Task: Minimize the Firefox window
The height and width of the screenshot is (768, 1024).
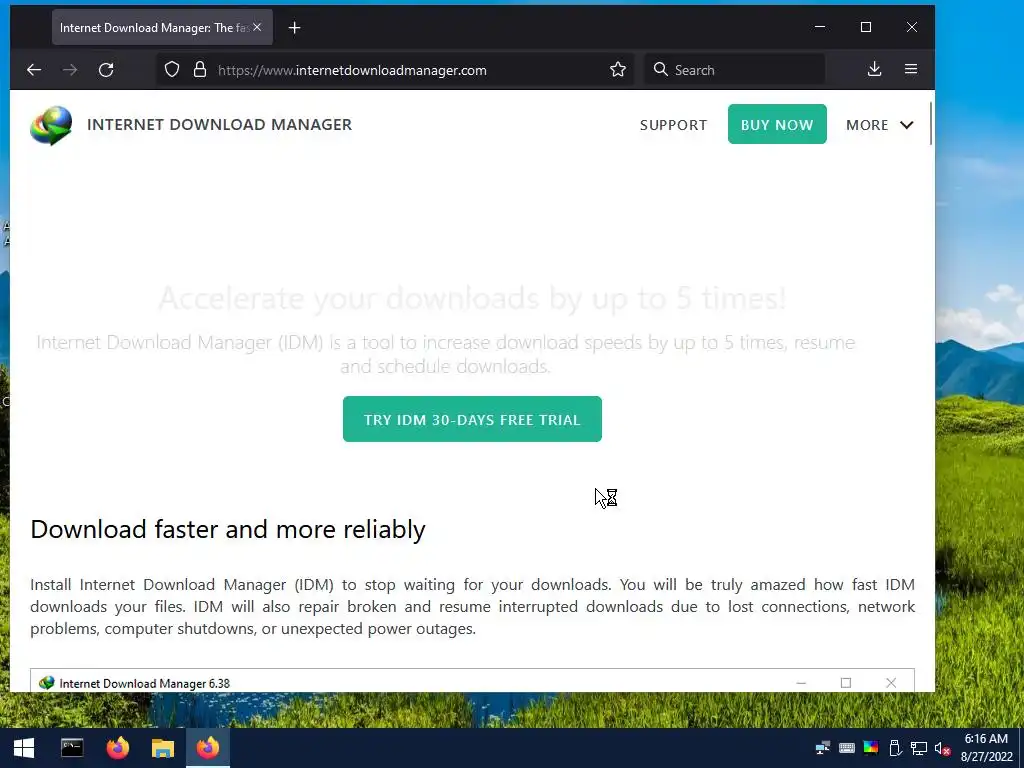Action: point(820,27)
